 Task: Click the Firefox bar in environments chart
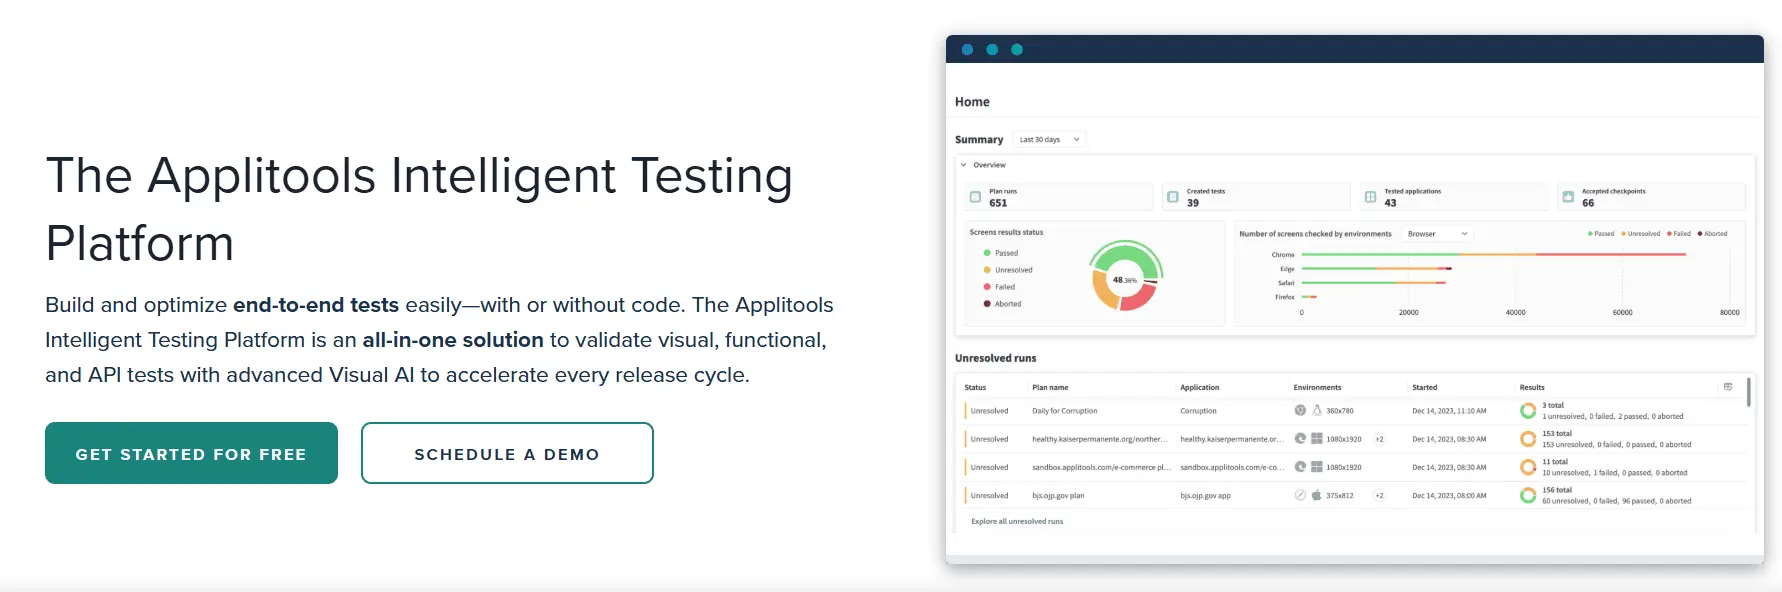pyautogui.click(x=1309, y=297)
